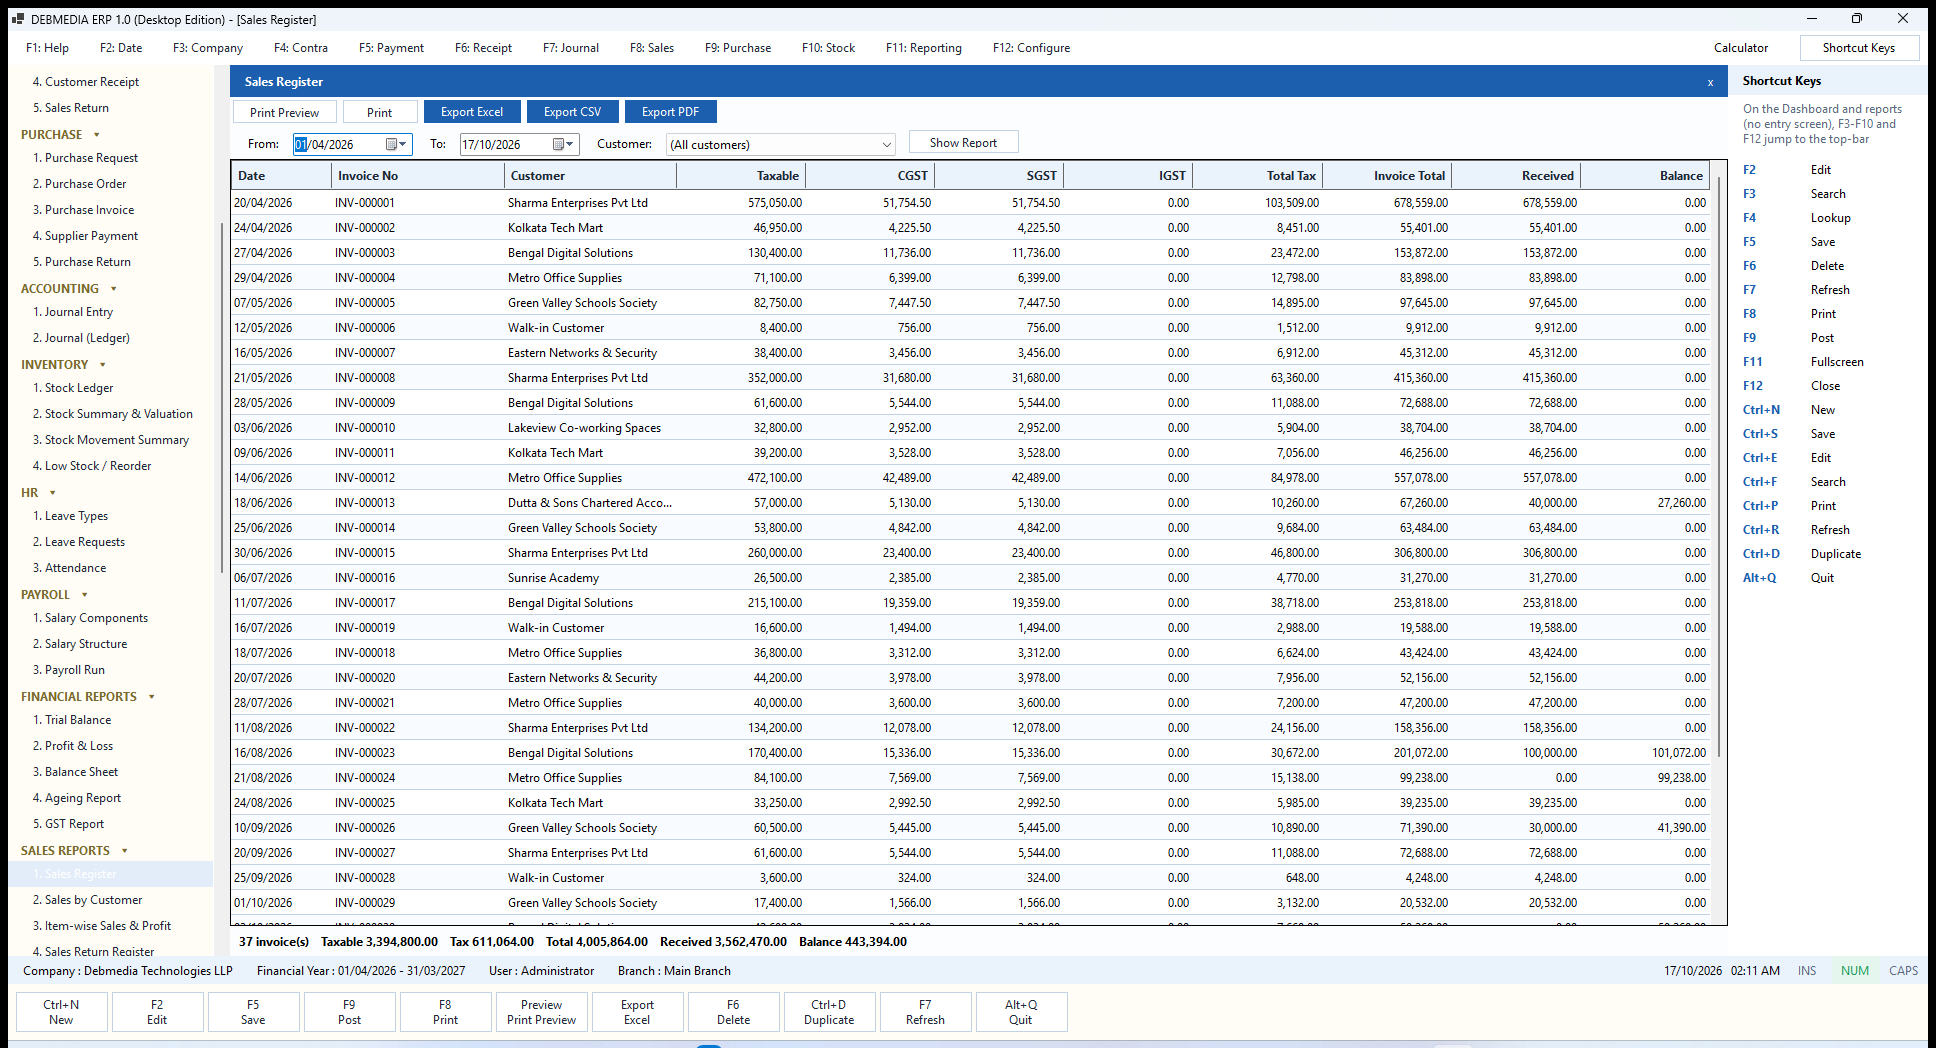1936x1048 pixels.
Task: Collapse the ACCOUNTING section arrow
Action: coord(113,288)
